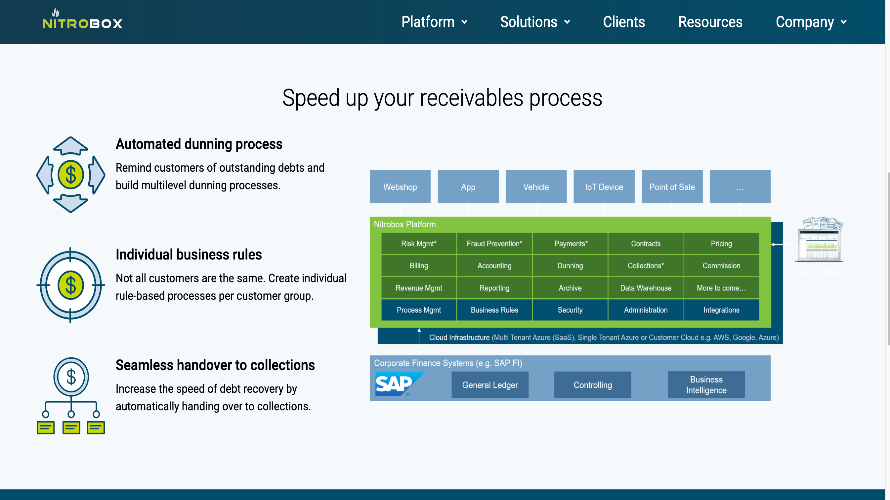Expand the Company dropdown menu
This screenshot has width=890, height=500.
(x=811, y=22)
